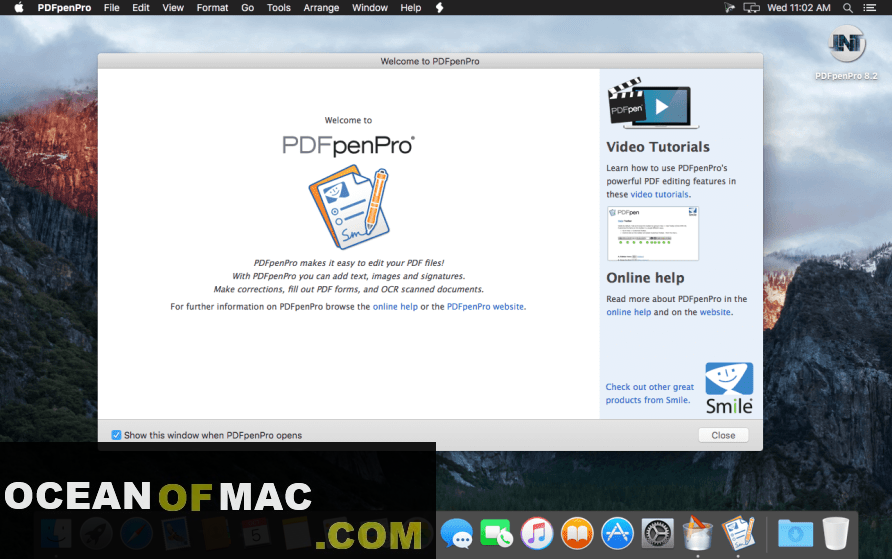Open the PDFpenPro application menu
Image resolution: width=892 pixels, height=559 pixels.
tap(64, 7)
